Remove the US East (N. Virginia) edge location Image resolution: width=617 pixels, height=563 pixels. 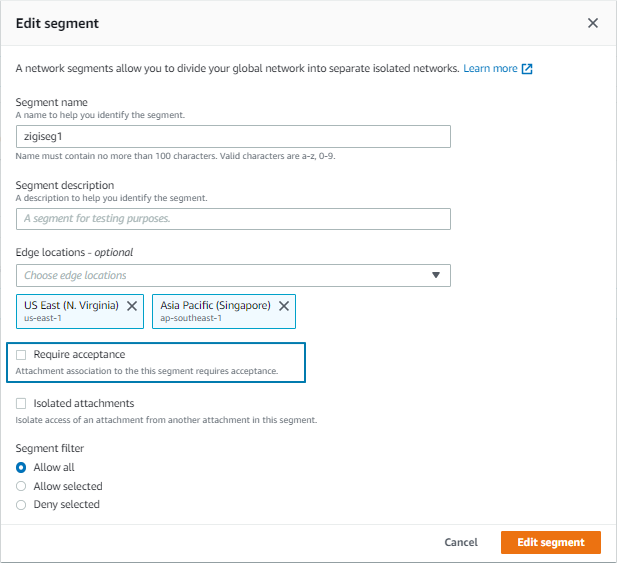pos(132,306)
